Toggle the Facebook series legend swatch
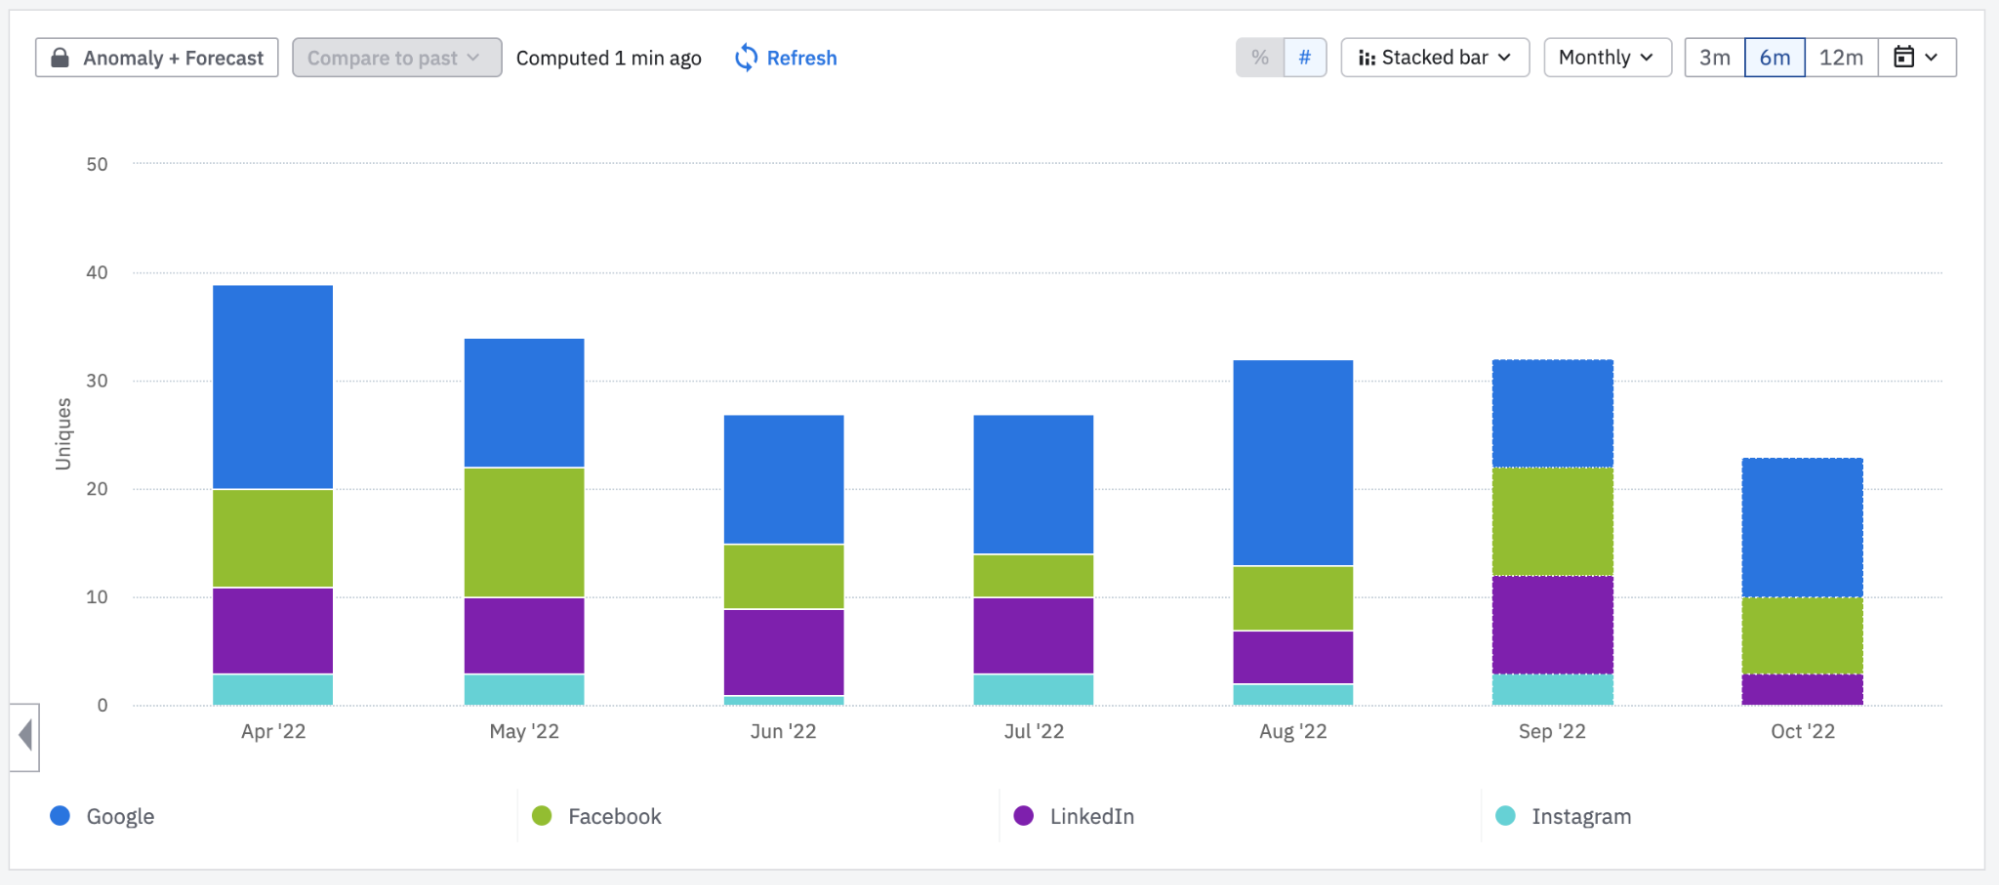1999x886 pixels. tap(542, 816)
